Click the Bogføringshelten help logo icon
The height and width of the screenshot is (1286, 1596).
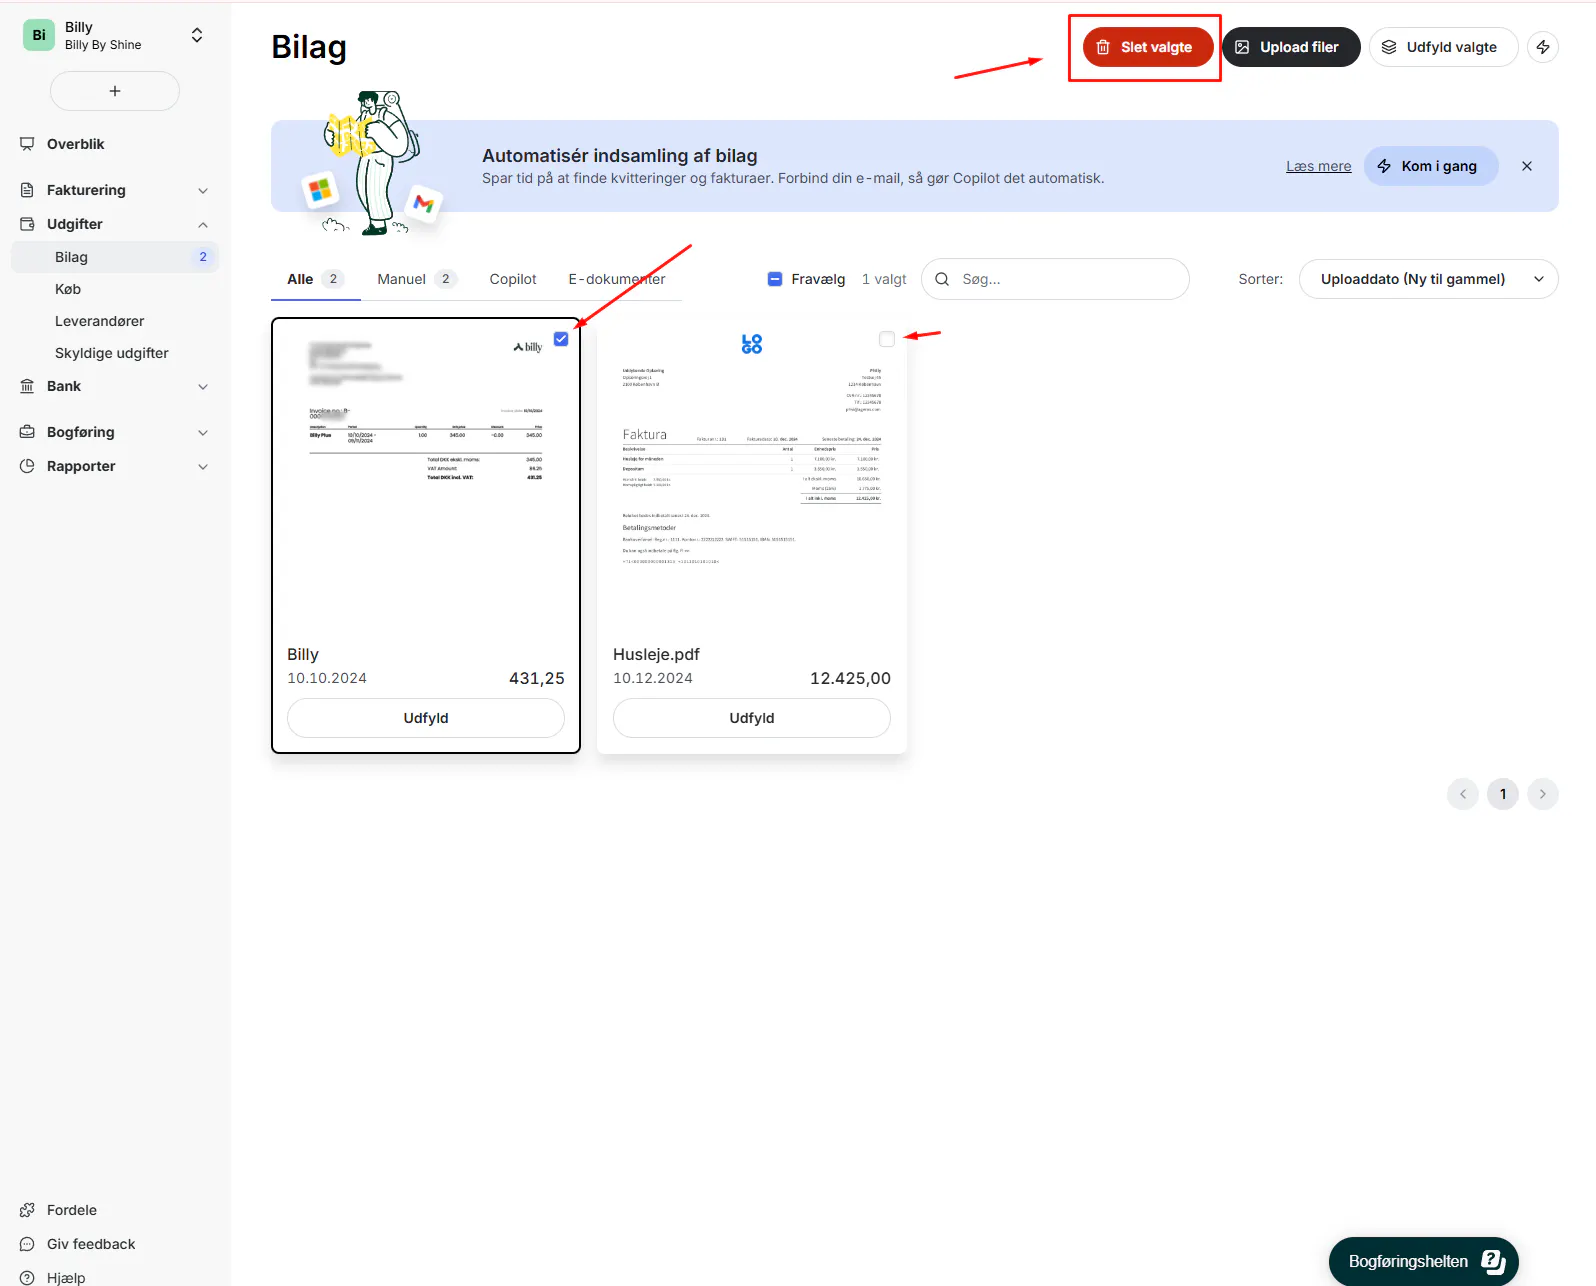point(1493,1262)
